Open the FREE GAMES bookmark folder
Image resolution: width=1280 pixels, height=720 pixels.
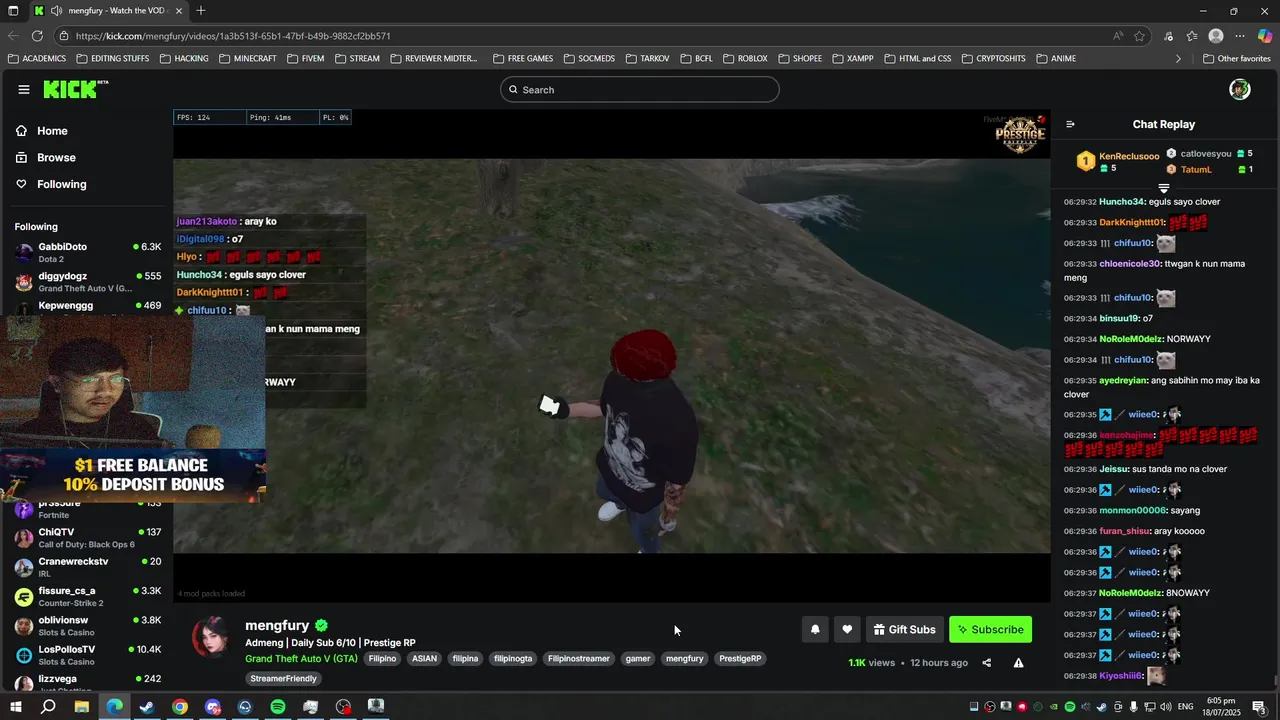523,59
